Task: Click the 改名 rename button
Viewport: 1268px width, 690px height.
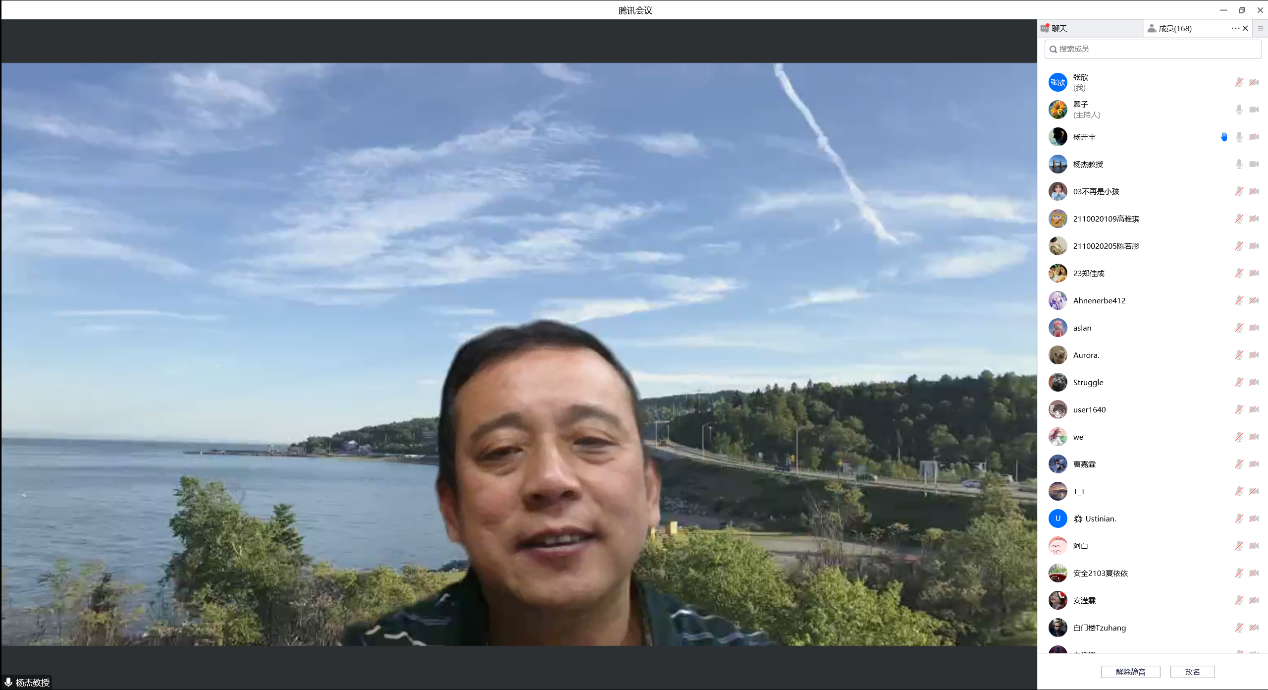Action: (1192, 672)
